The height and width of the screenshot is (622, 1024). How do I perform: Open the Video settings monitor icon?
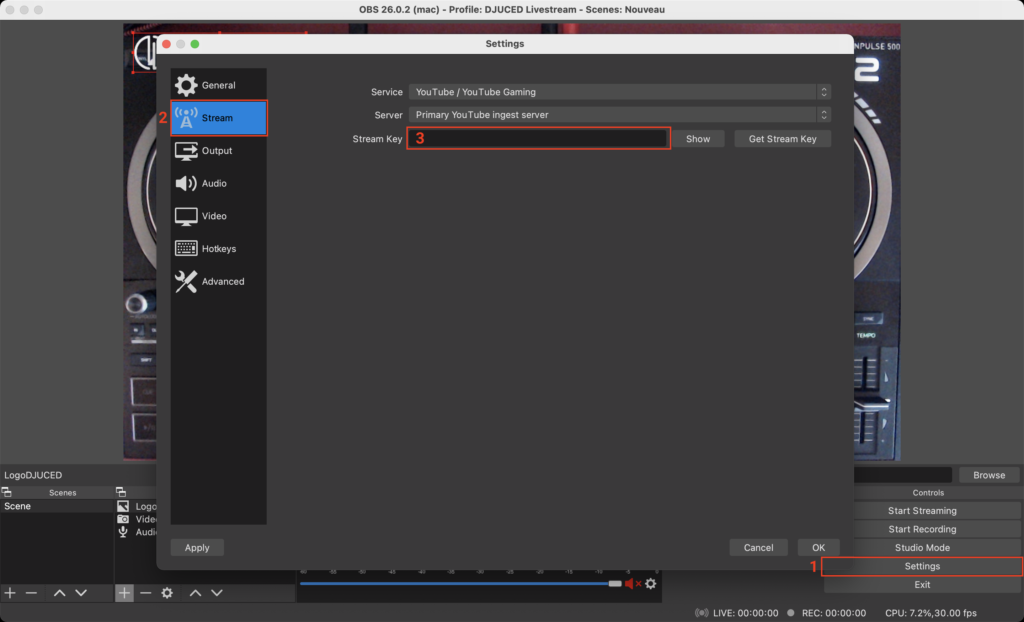pyautogui.click(x=186, y=216)
